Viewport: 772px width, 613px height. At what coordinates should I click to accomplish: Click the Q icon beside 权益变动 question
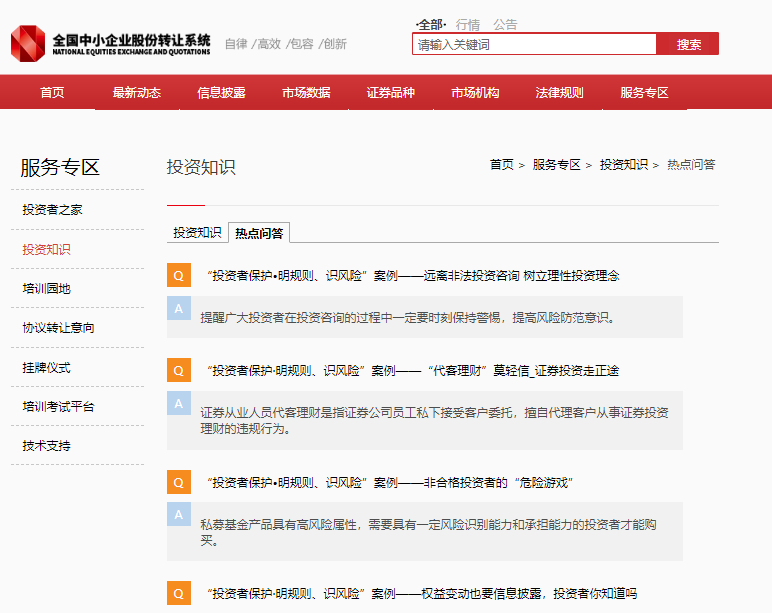(178, 593)
